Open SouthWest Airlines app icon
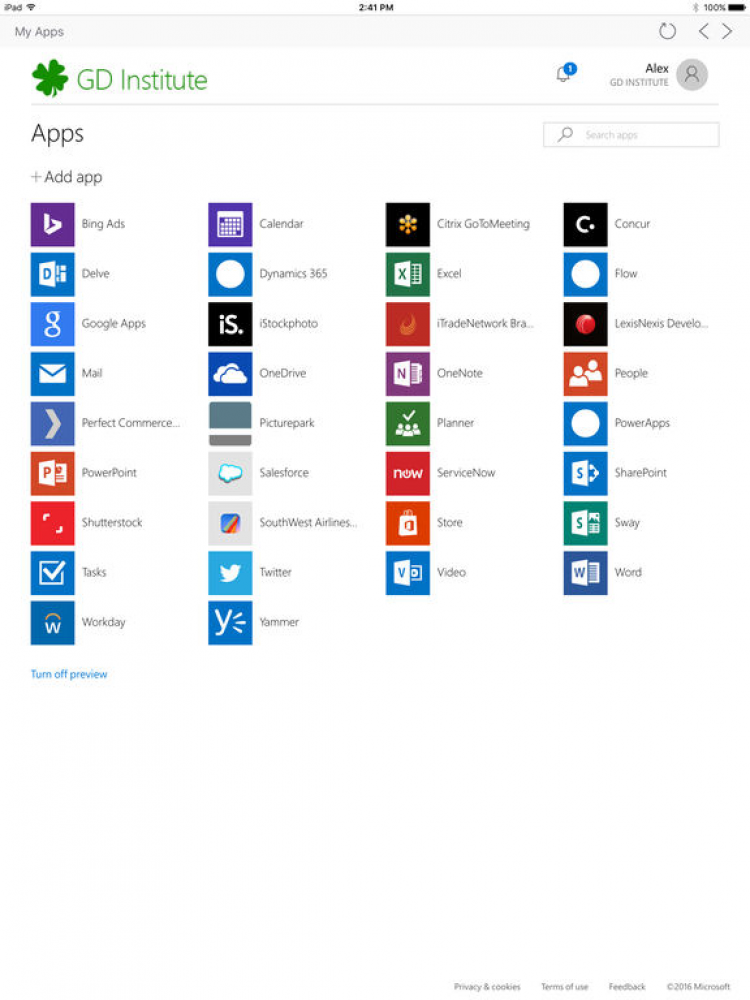The height and width of the screenshot is (1000, 750). [x=230, y=522]
